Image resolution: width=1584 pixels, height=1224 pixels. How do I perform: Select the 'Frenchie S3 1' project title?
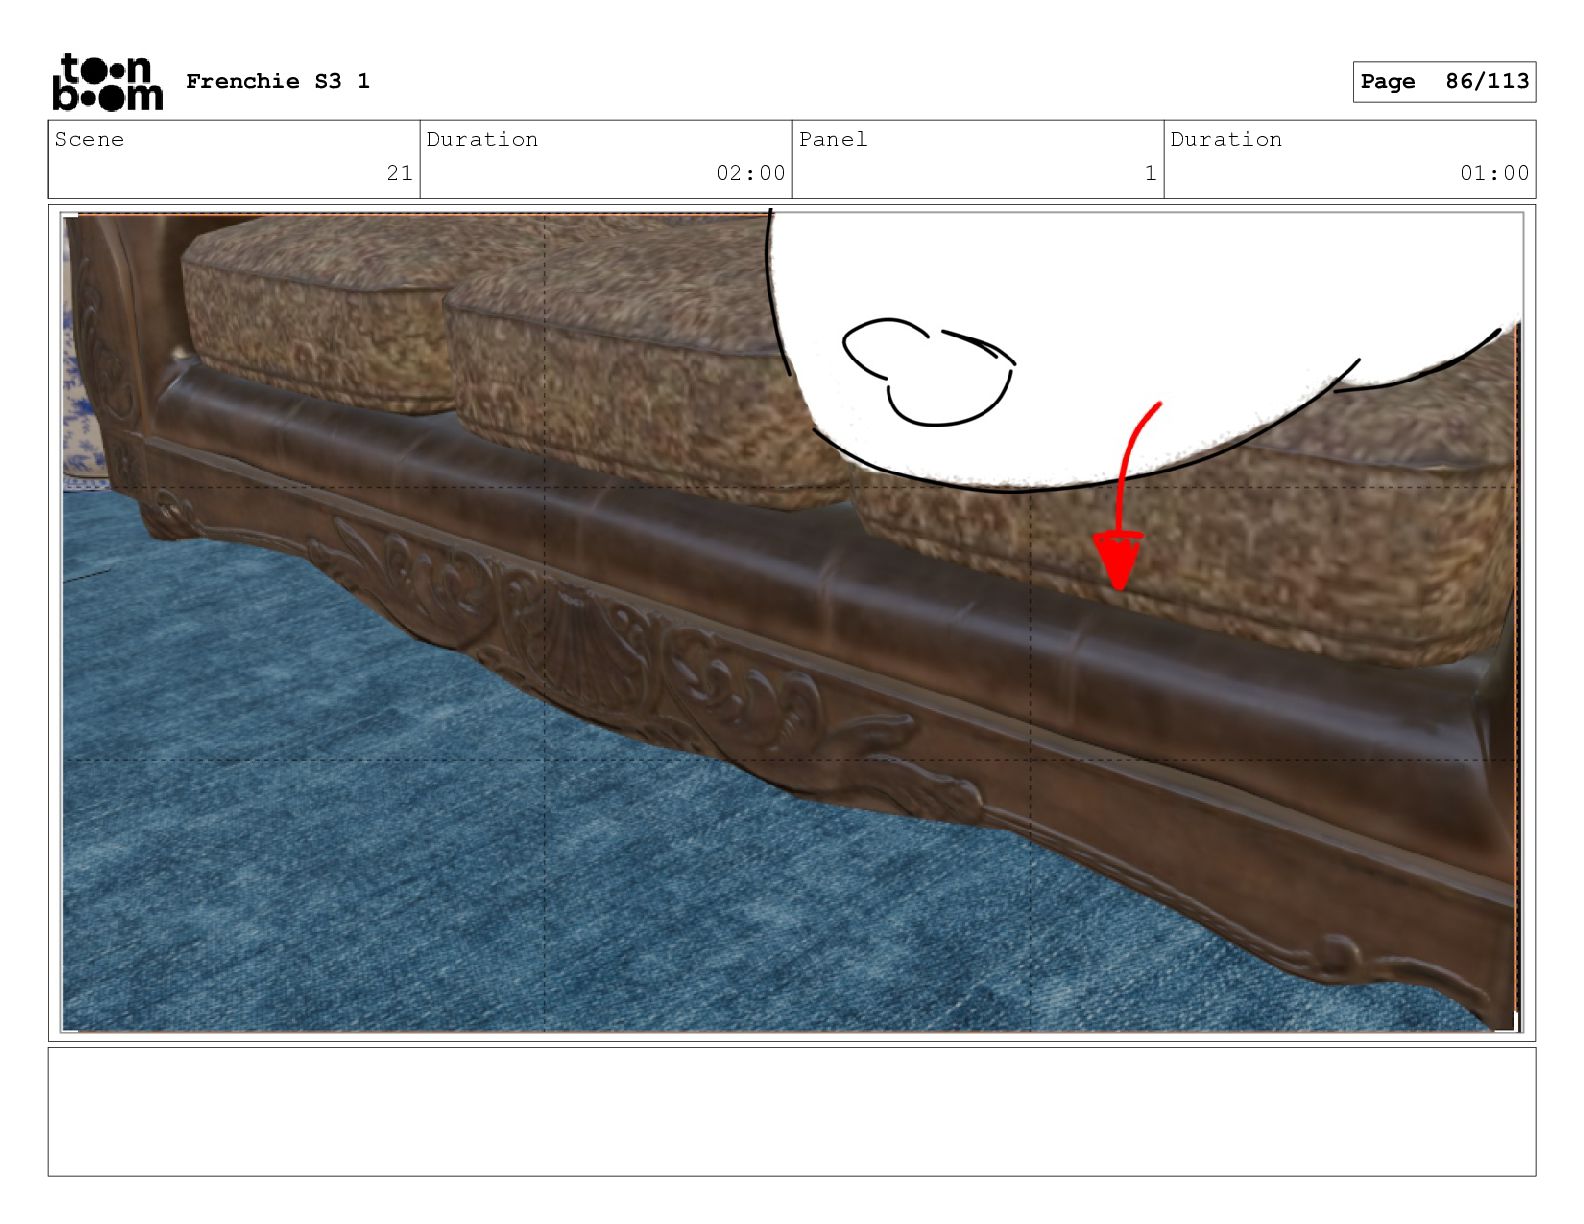(x=278, y=81)
